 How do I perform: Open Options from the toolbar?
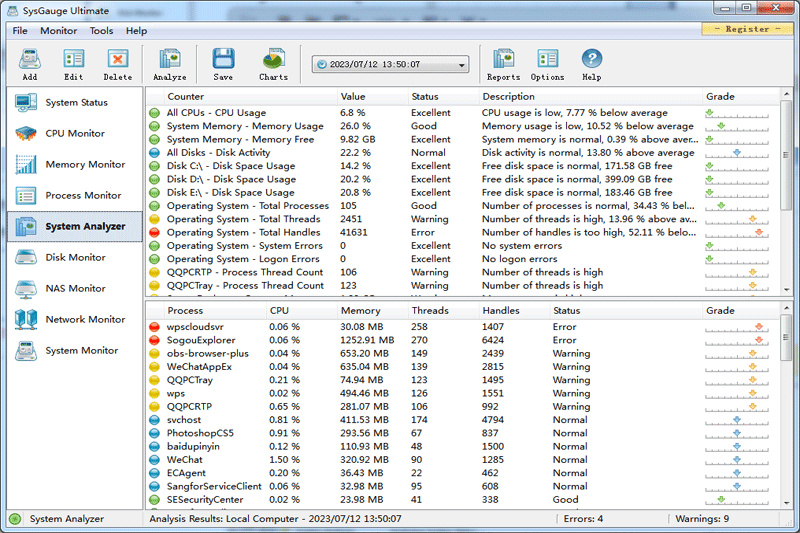(x=547, y=63)
